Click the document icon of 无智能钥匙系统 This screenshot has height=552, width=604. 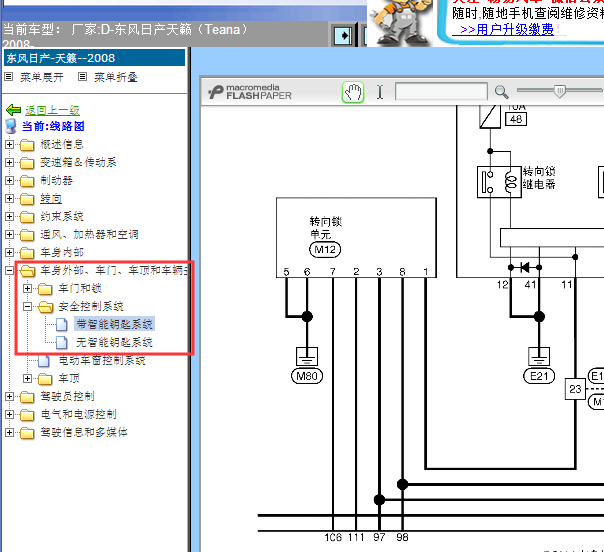(x=62, y=342)
